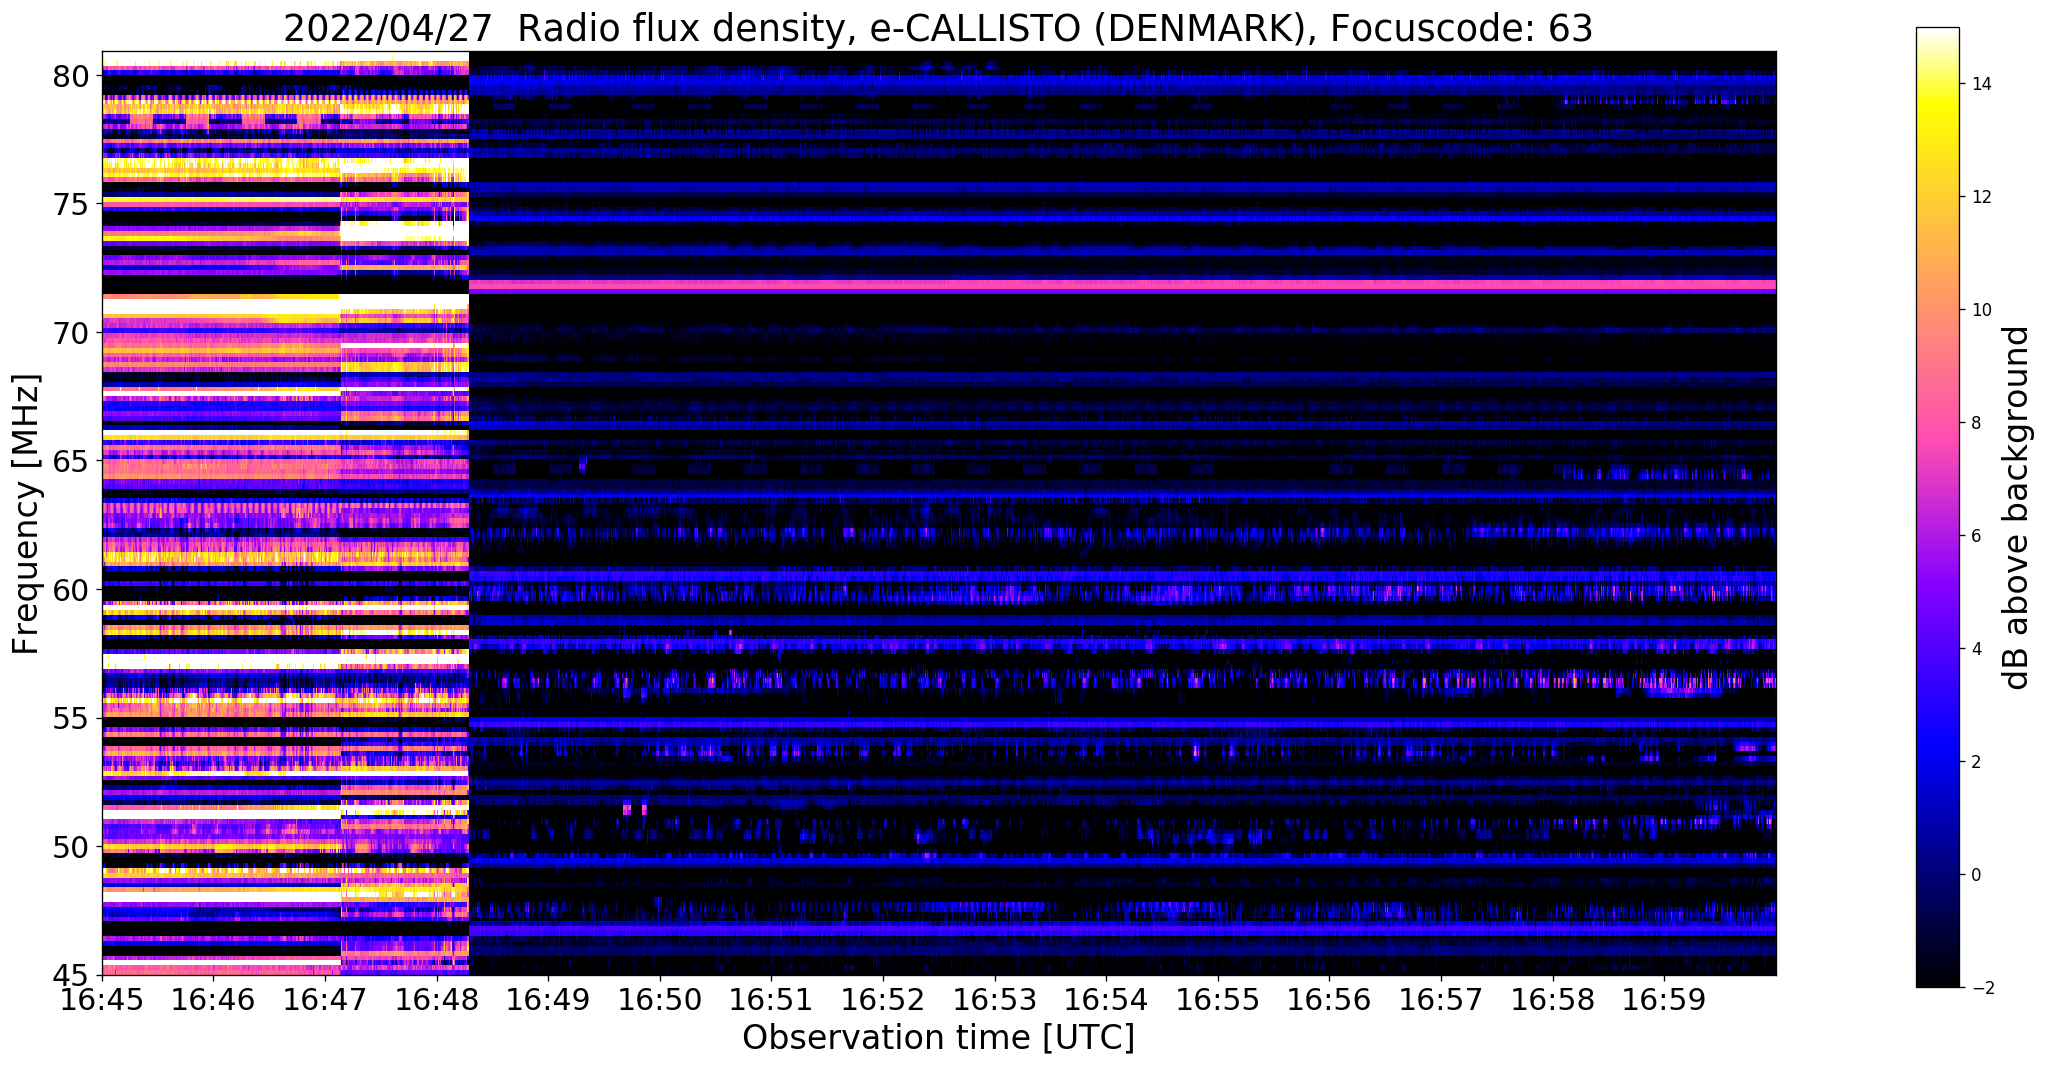Screen dimensions: 2047x1067
Task: Click the colorbar tick label 8
Action: pos(1974,423)
